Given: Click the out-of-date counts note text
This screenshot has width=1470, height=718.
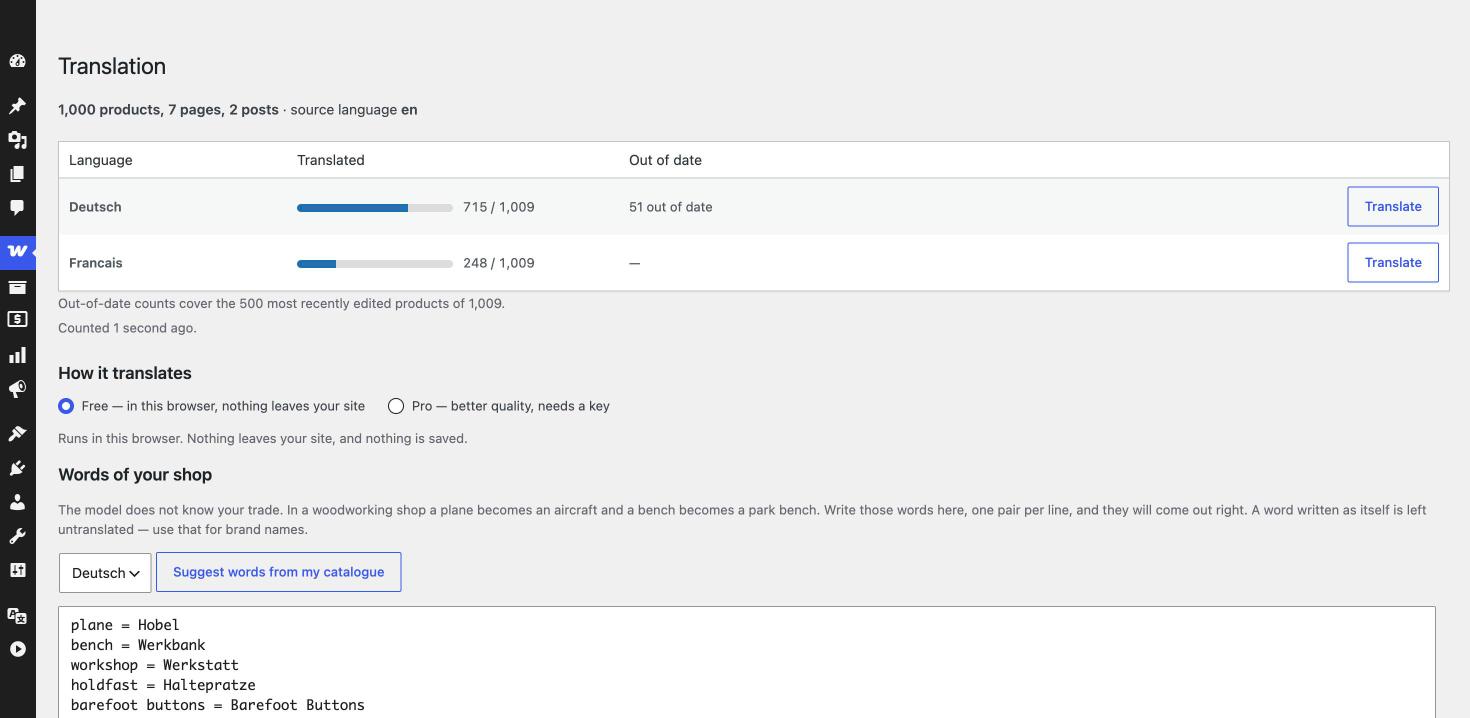Looking at the screenshot, I should (281, 303).
